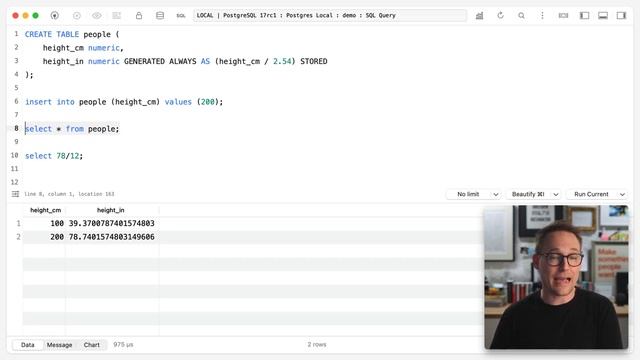Select cell 78.7401574803149606
The width and height of the screenshot is (640, 360).
(111, 237)
